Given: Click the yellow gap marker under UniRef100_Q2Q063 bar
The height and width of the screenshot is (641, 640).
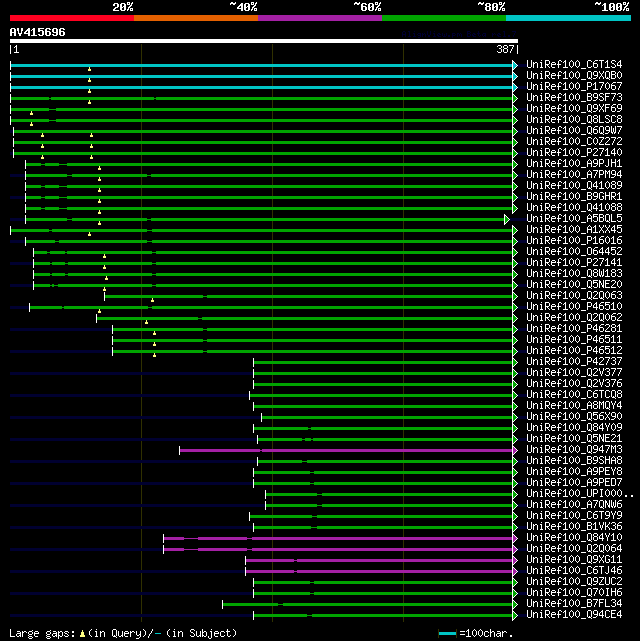Looking at the screenshot, I should [152, 300].
